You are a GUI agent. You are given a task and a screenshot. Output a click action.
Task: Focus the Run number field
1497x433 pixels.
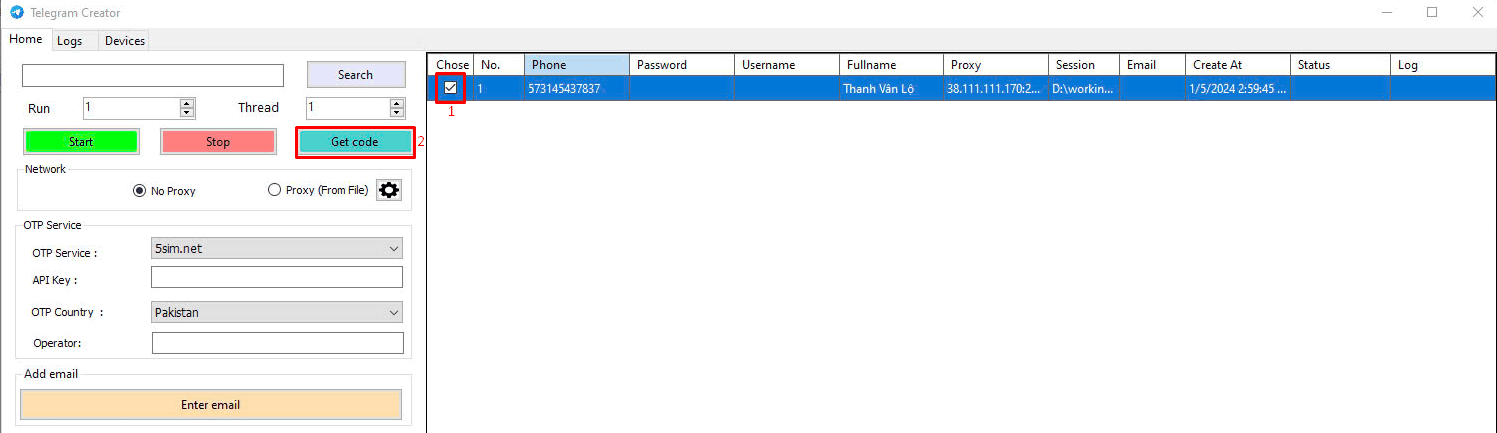coord(132,108)
